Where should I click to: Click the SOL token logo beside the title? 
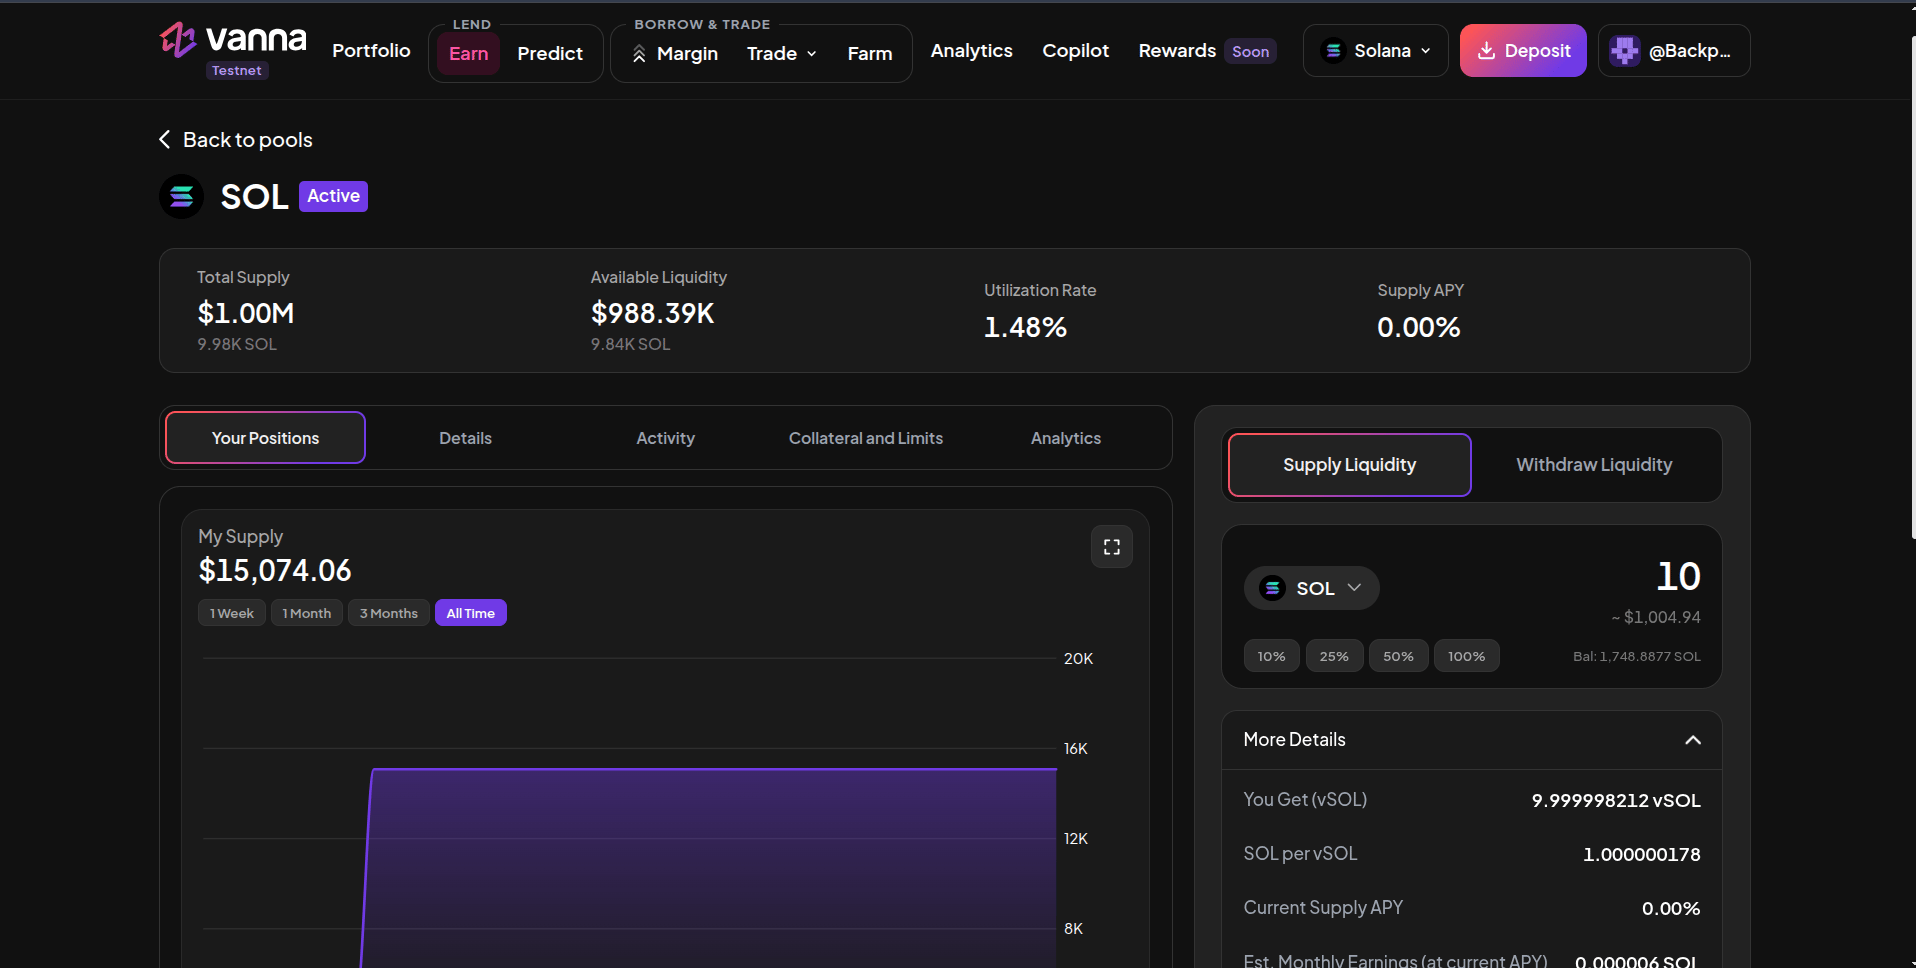click(181, 196)
